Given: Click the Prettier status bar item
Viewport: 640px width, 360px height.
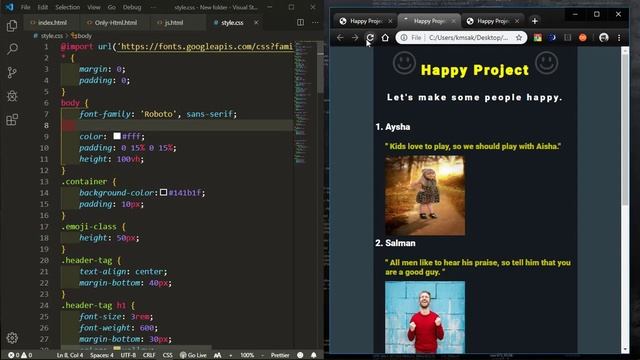Looking at the screenshot, I should pyautogui.click(x=280, y=355).
